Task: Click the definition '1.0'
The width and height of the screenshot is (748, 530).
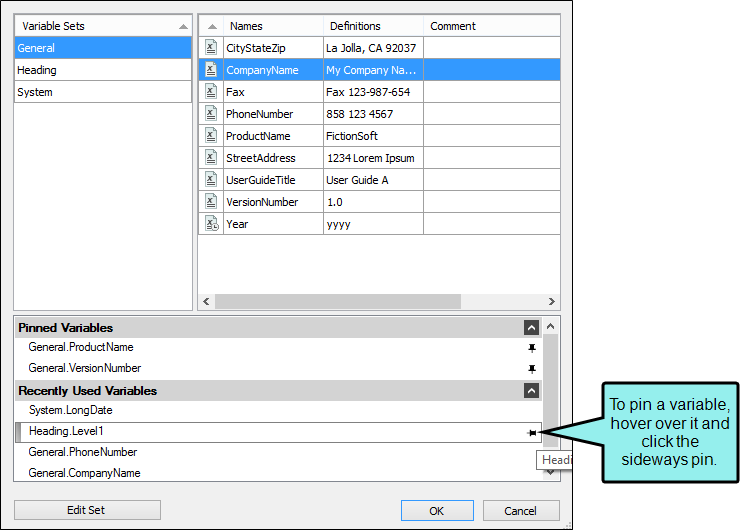Action: (374, 201)
